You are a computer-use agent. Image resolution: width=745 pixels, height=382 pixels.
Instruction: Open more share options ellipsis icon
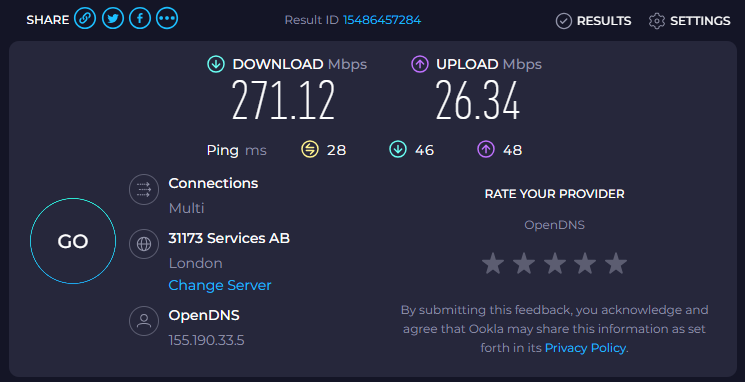point(167,19)
